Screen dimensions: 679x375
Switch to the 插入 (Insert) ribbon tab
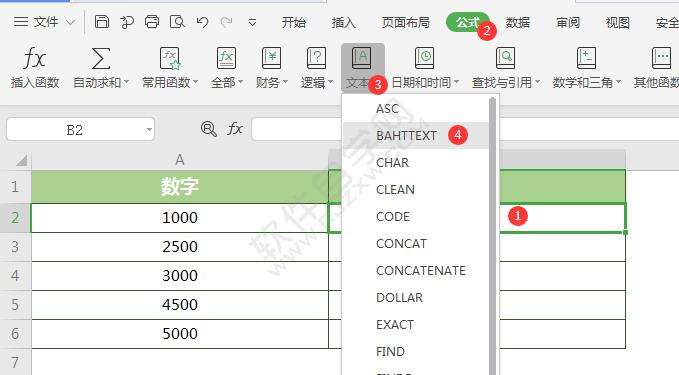(x=343, y=23)
